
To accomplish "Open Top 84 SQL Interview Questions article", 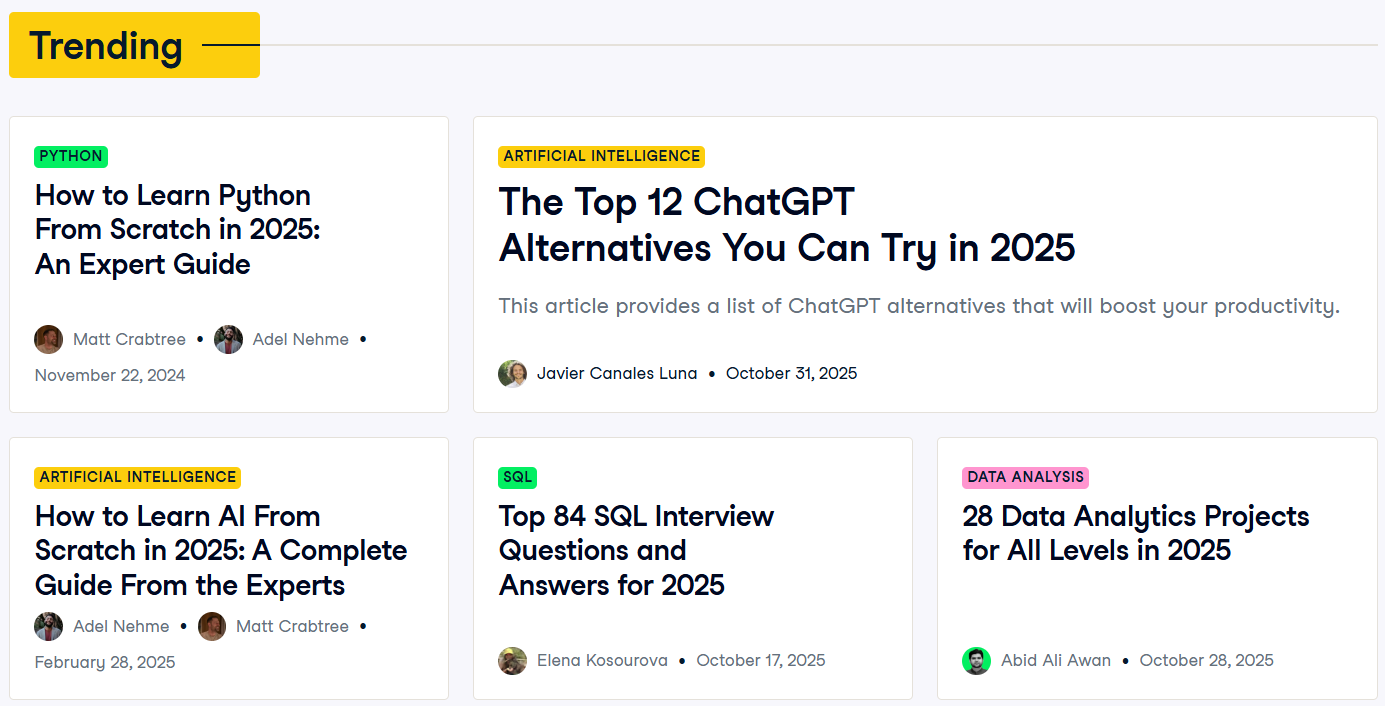I will (635, 550).
